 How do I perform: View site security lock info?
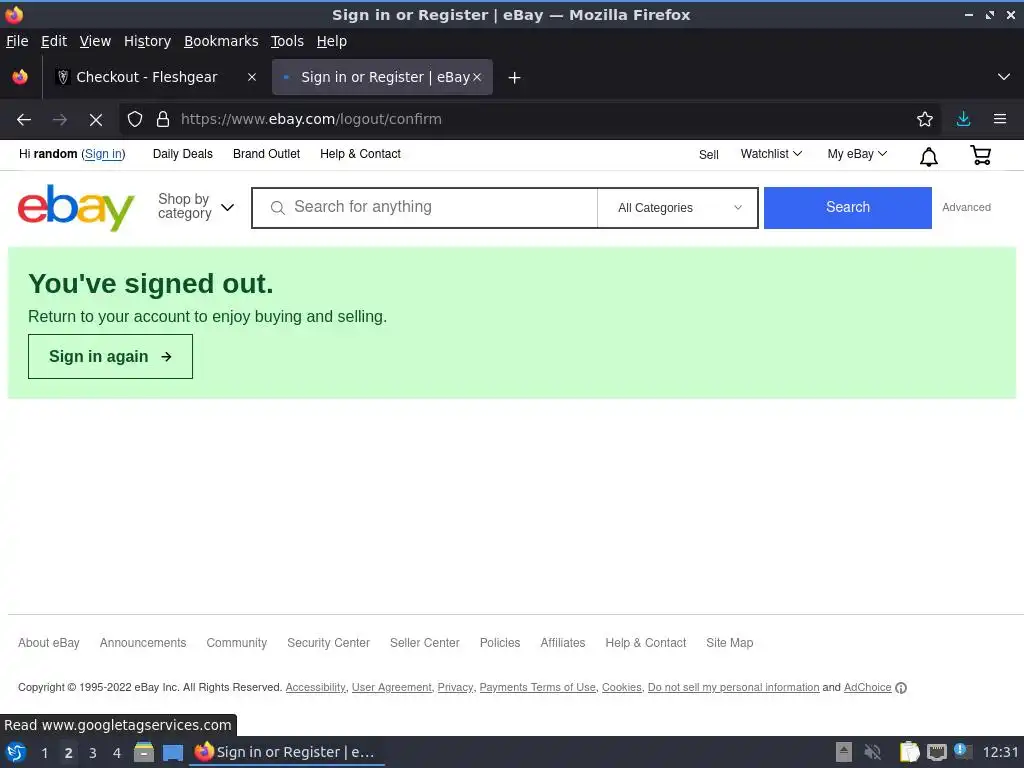163,119
